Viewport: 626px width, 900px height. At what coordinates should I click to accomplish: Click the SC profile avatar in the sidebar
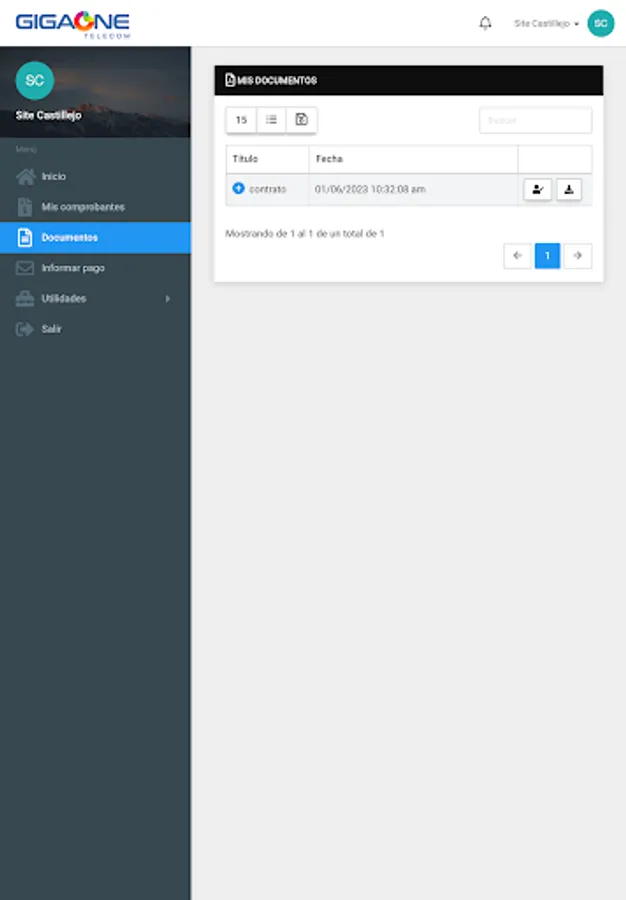[x=35, y=80]
